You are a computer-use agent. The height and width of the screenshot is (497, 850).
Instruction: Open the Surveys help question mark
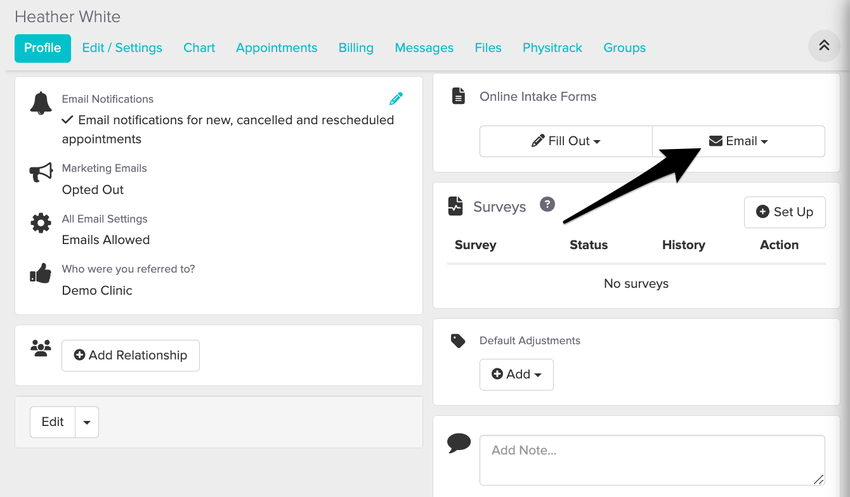[547, 204]
